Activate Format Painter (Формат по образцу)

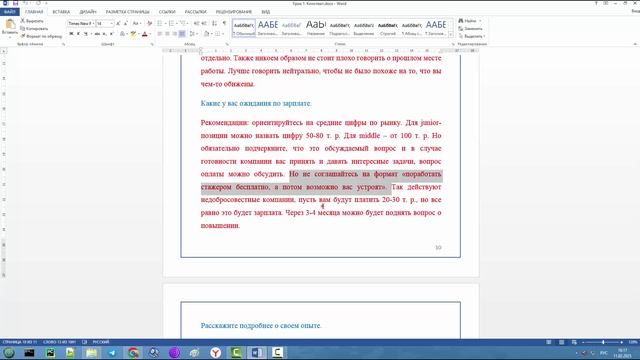41,36
